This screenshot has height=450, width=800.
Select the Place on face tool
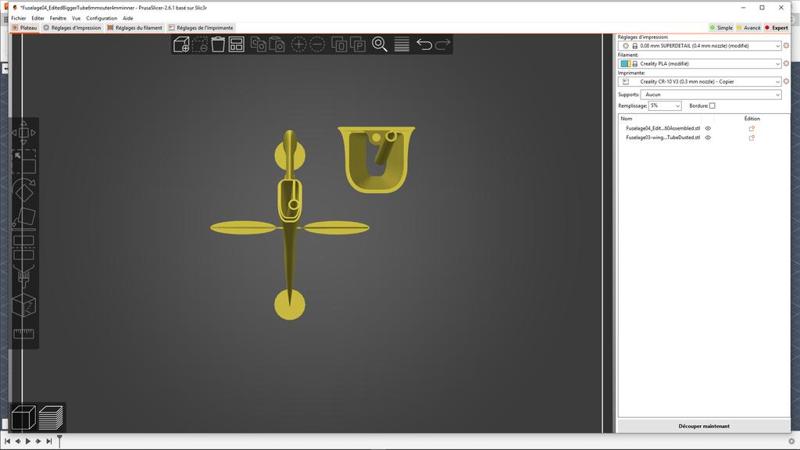pyautogui.click(x=23, y=218)
